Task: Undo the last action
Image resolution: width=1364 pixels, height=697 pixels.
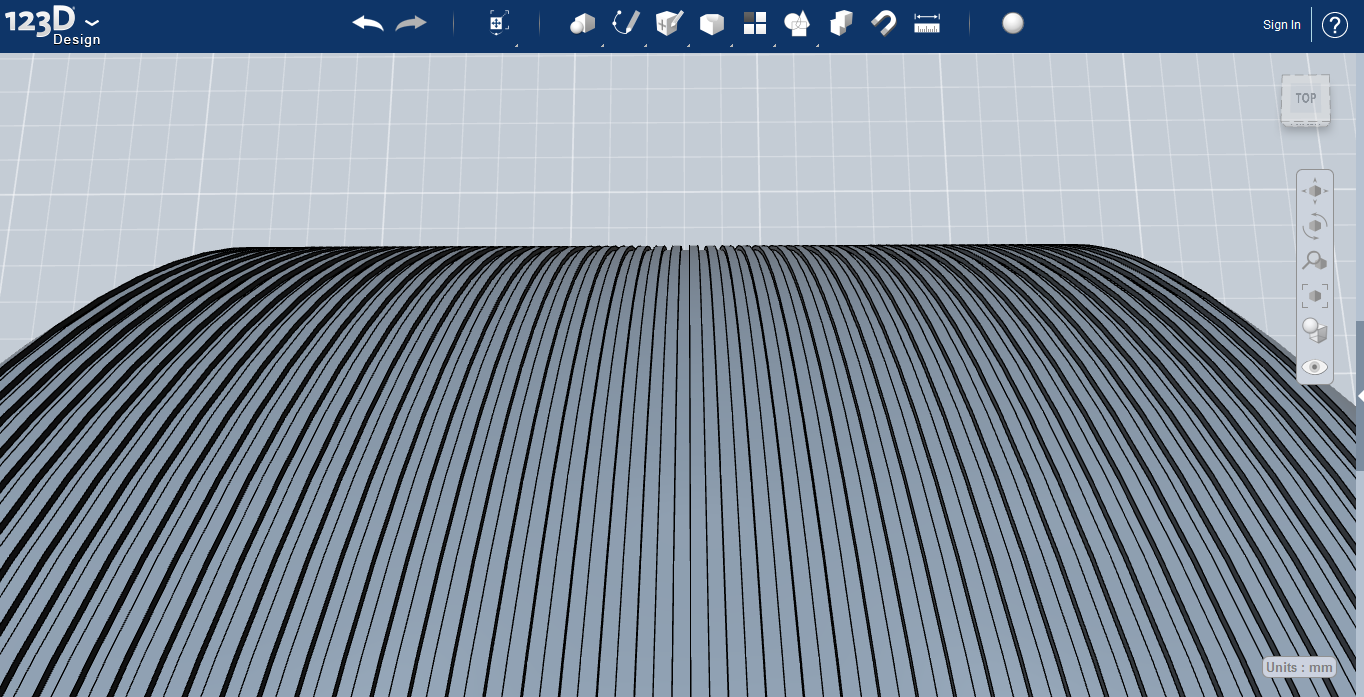Action: [x=366, y=23]
